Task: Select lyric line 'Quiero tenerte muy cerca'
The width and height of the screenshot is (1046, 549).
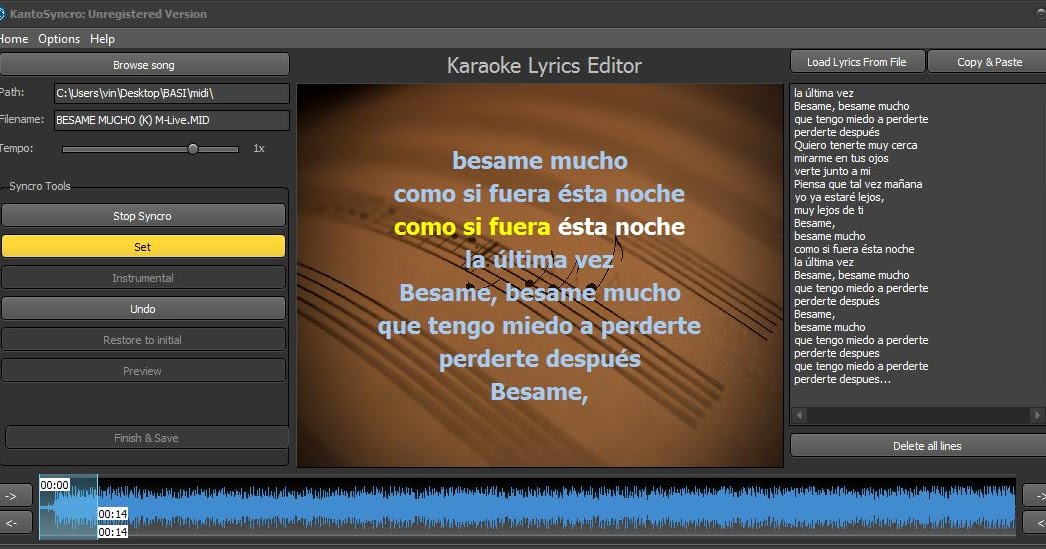Action: pos(855,145)
